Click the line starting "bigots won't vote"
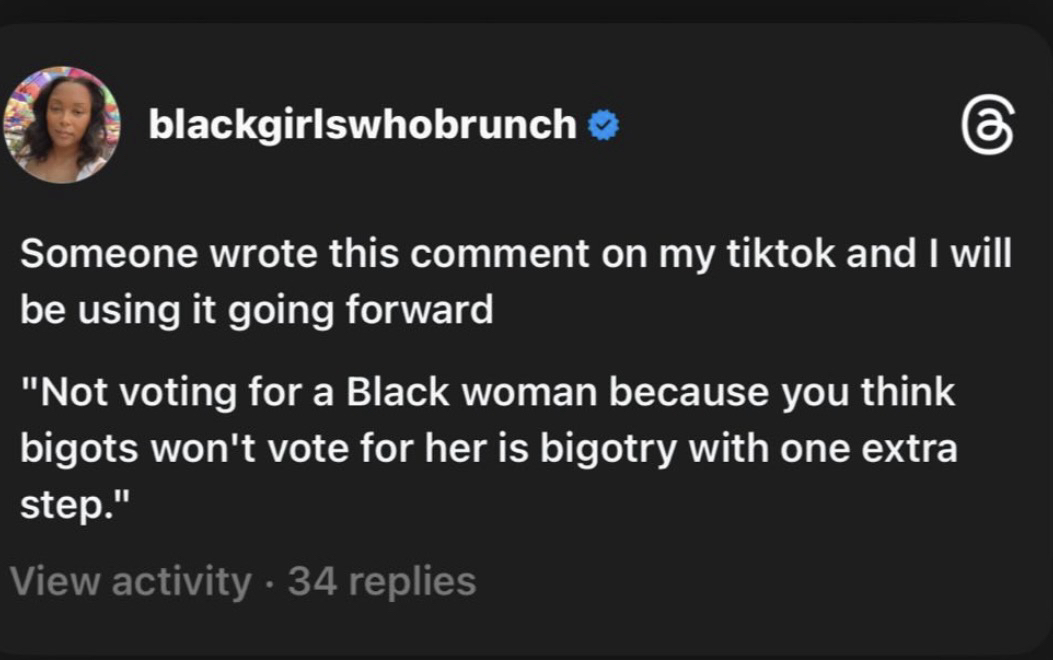 tap(489, 447)
